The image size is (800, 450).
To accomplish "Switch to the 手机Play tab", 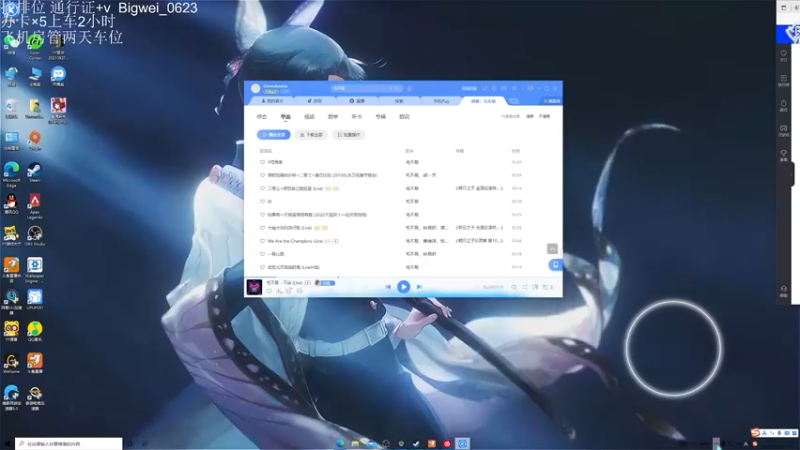I will click(441, 101).
